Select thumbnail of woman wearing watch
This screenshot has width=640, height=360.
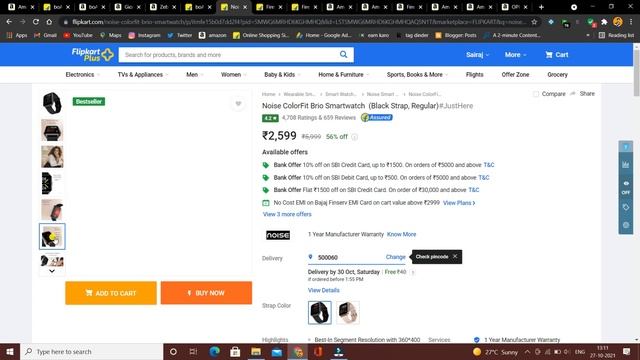[x=52, y=156]
